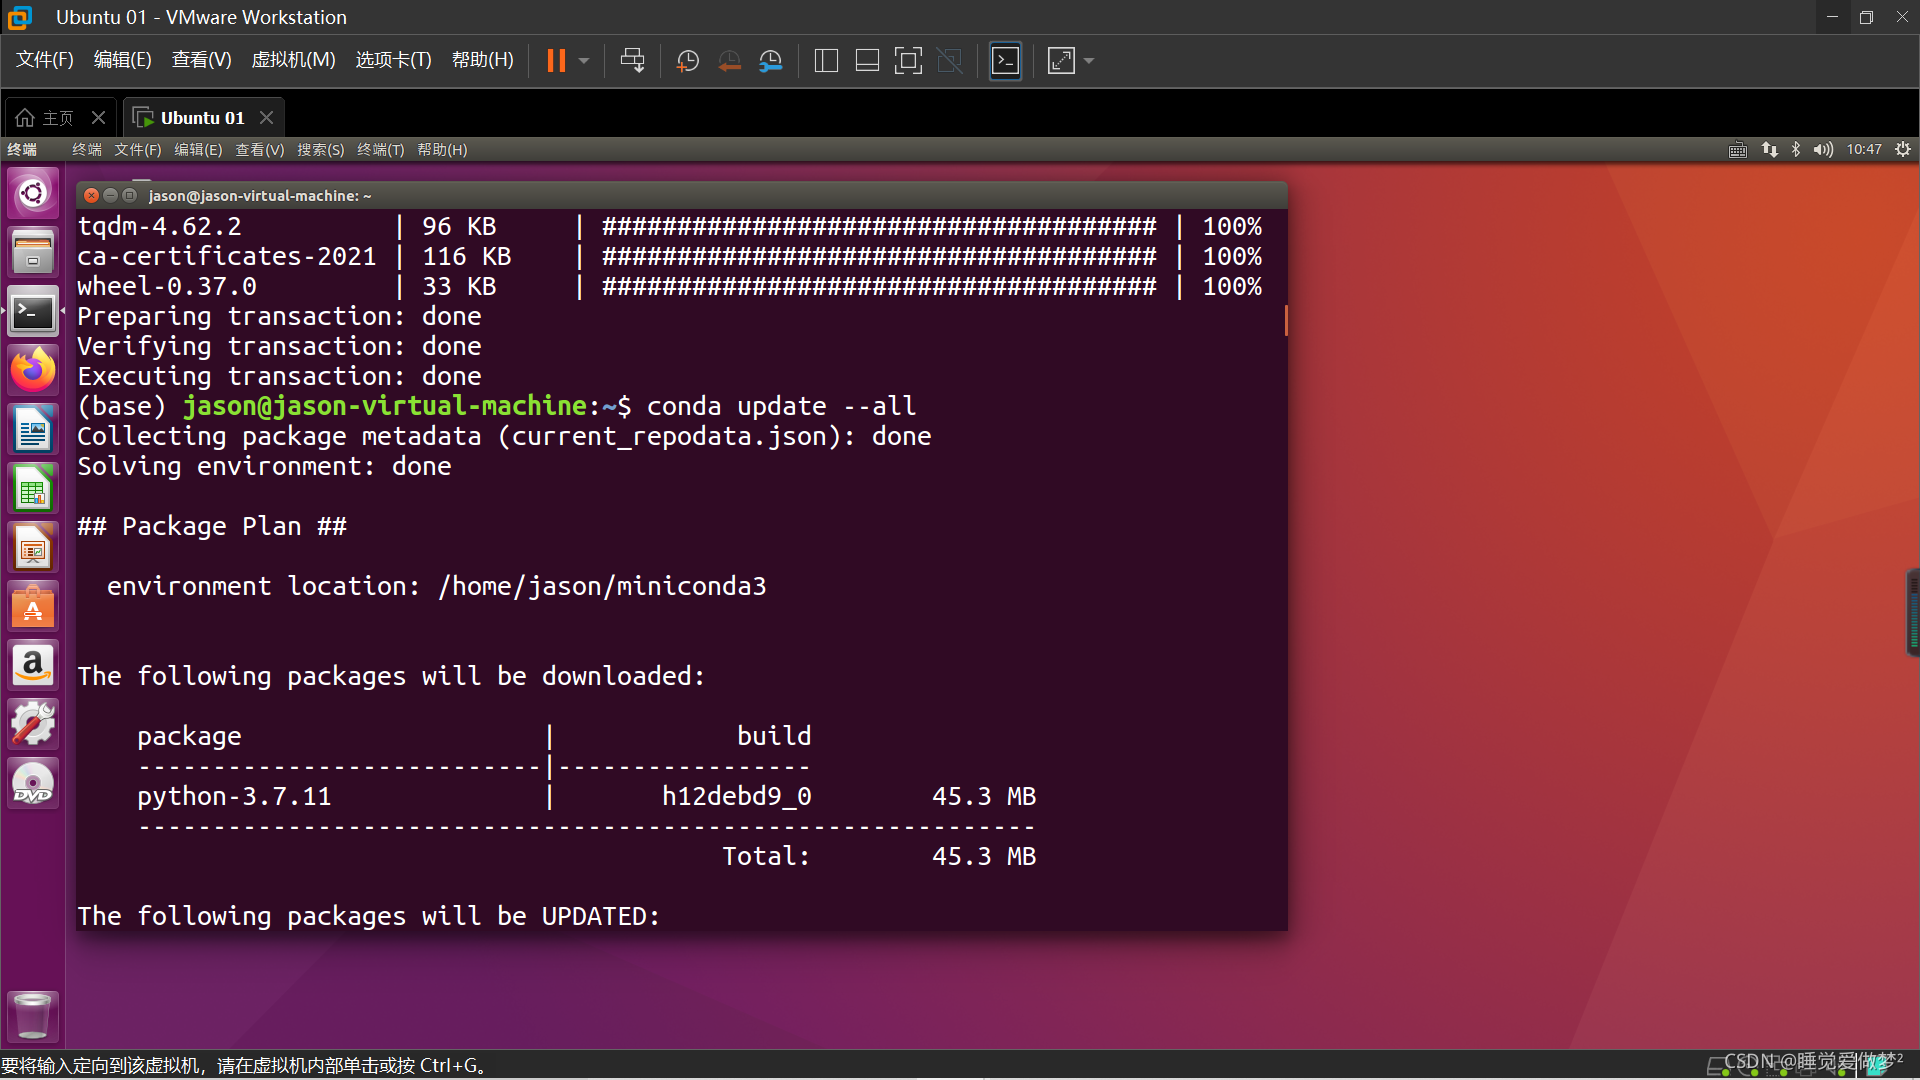Send Ctrl+Alt+Del to the VM
Image resolution: width=1920 pixels, height=1080 pixels.
[632, 61]
